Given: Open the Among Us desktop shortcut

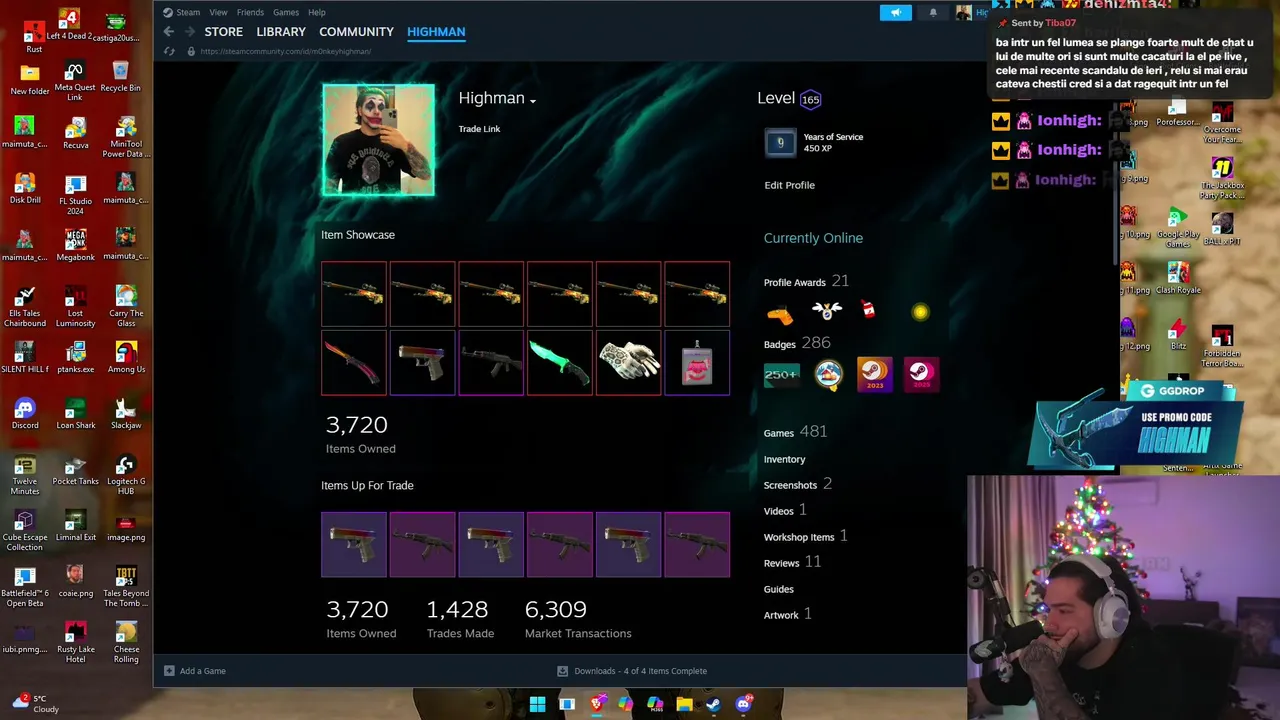Looking at the screenshot, I should [126, 358].
